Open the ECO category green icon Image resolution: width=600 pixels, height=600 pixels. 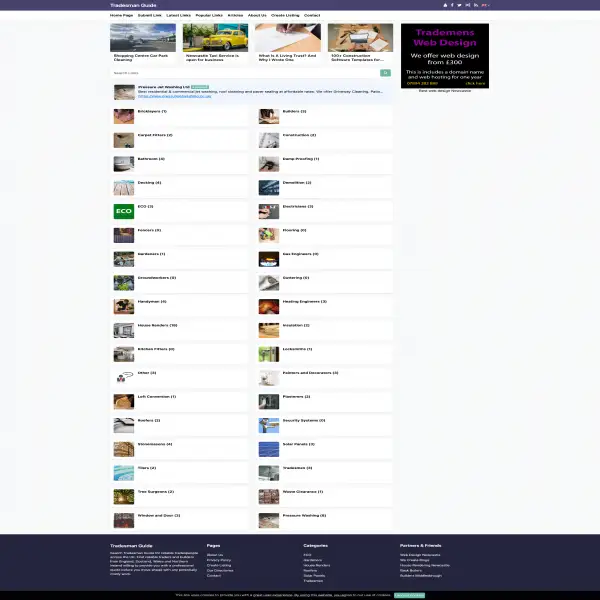124,211
